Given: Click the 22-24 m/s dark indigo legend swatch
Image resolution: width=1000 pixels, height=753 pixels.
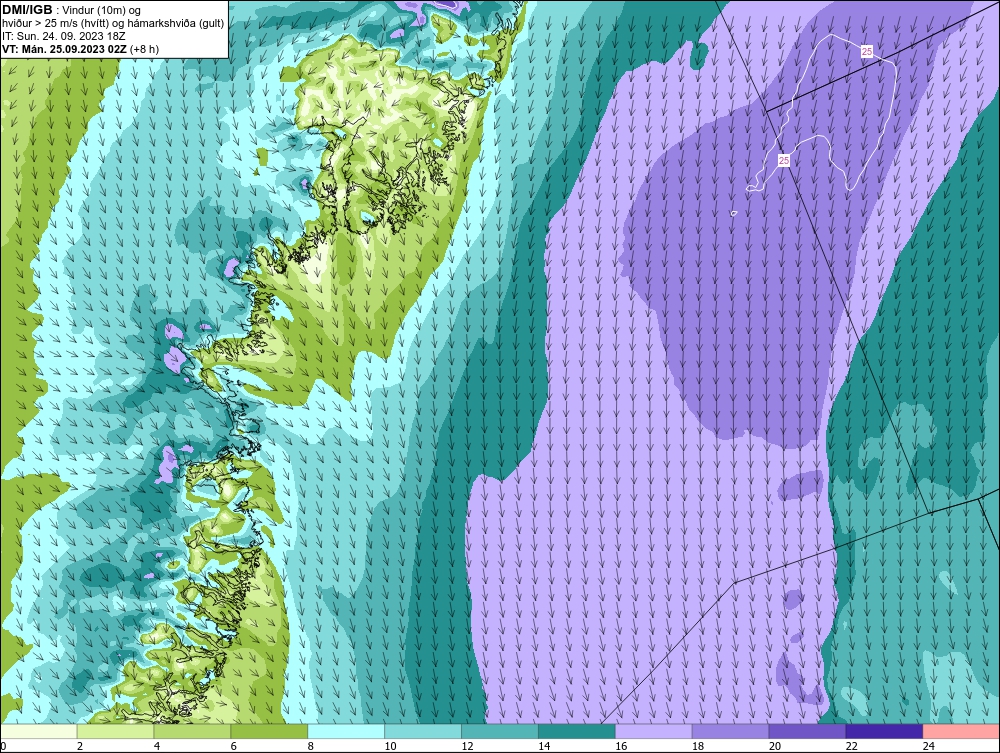Looking at the screenshot, I should (x=885, y=731).
